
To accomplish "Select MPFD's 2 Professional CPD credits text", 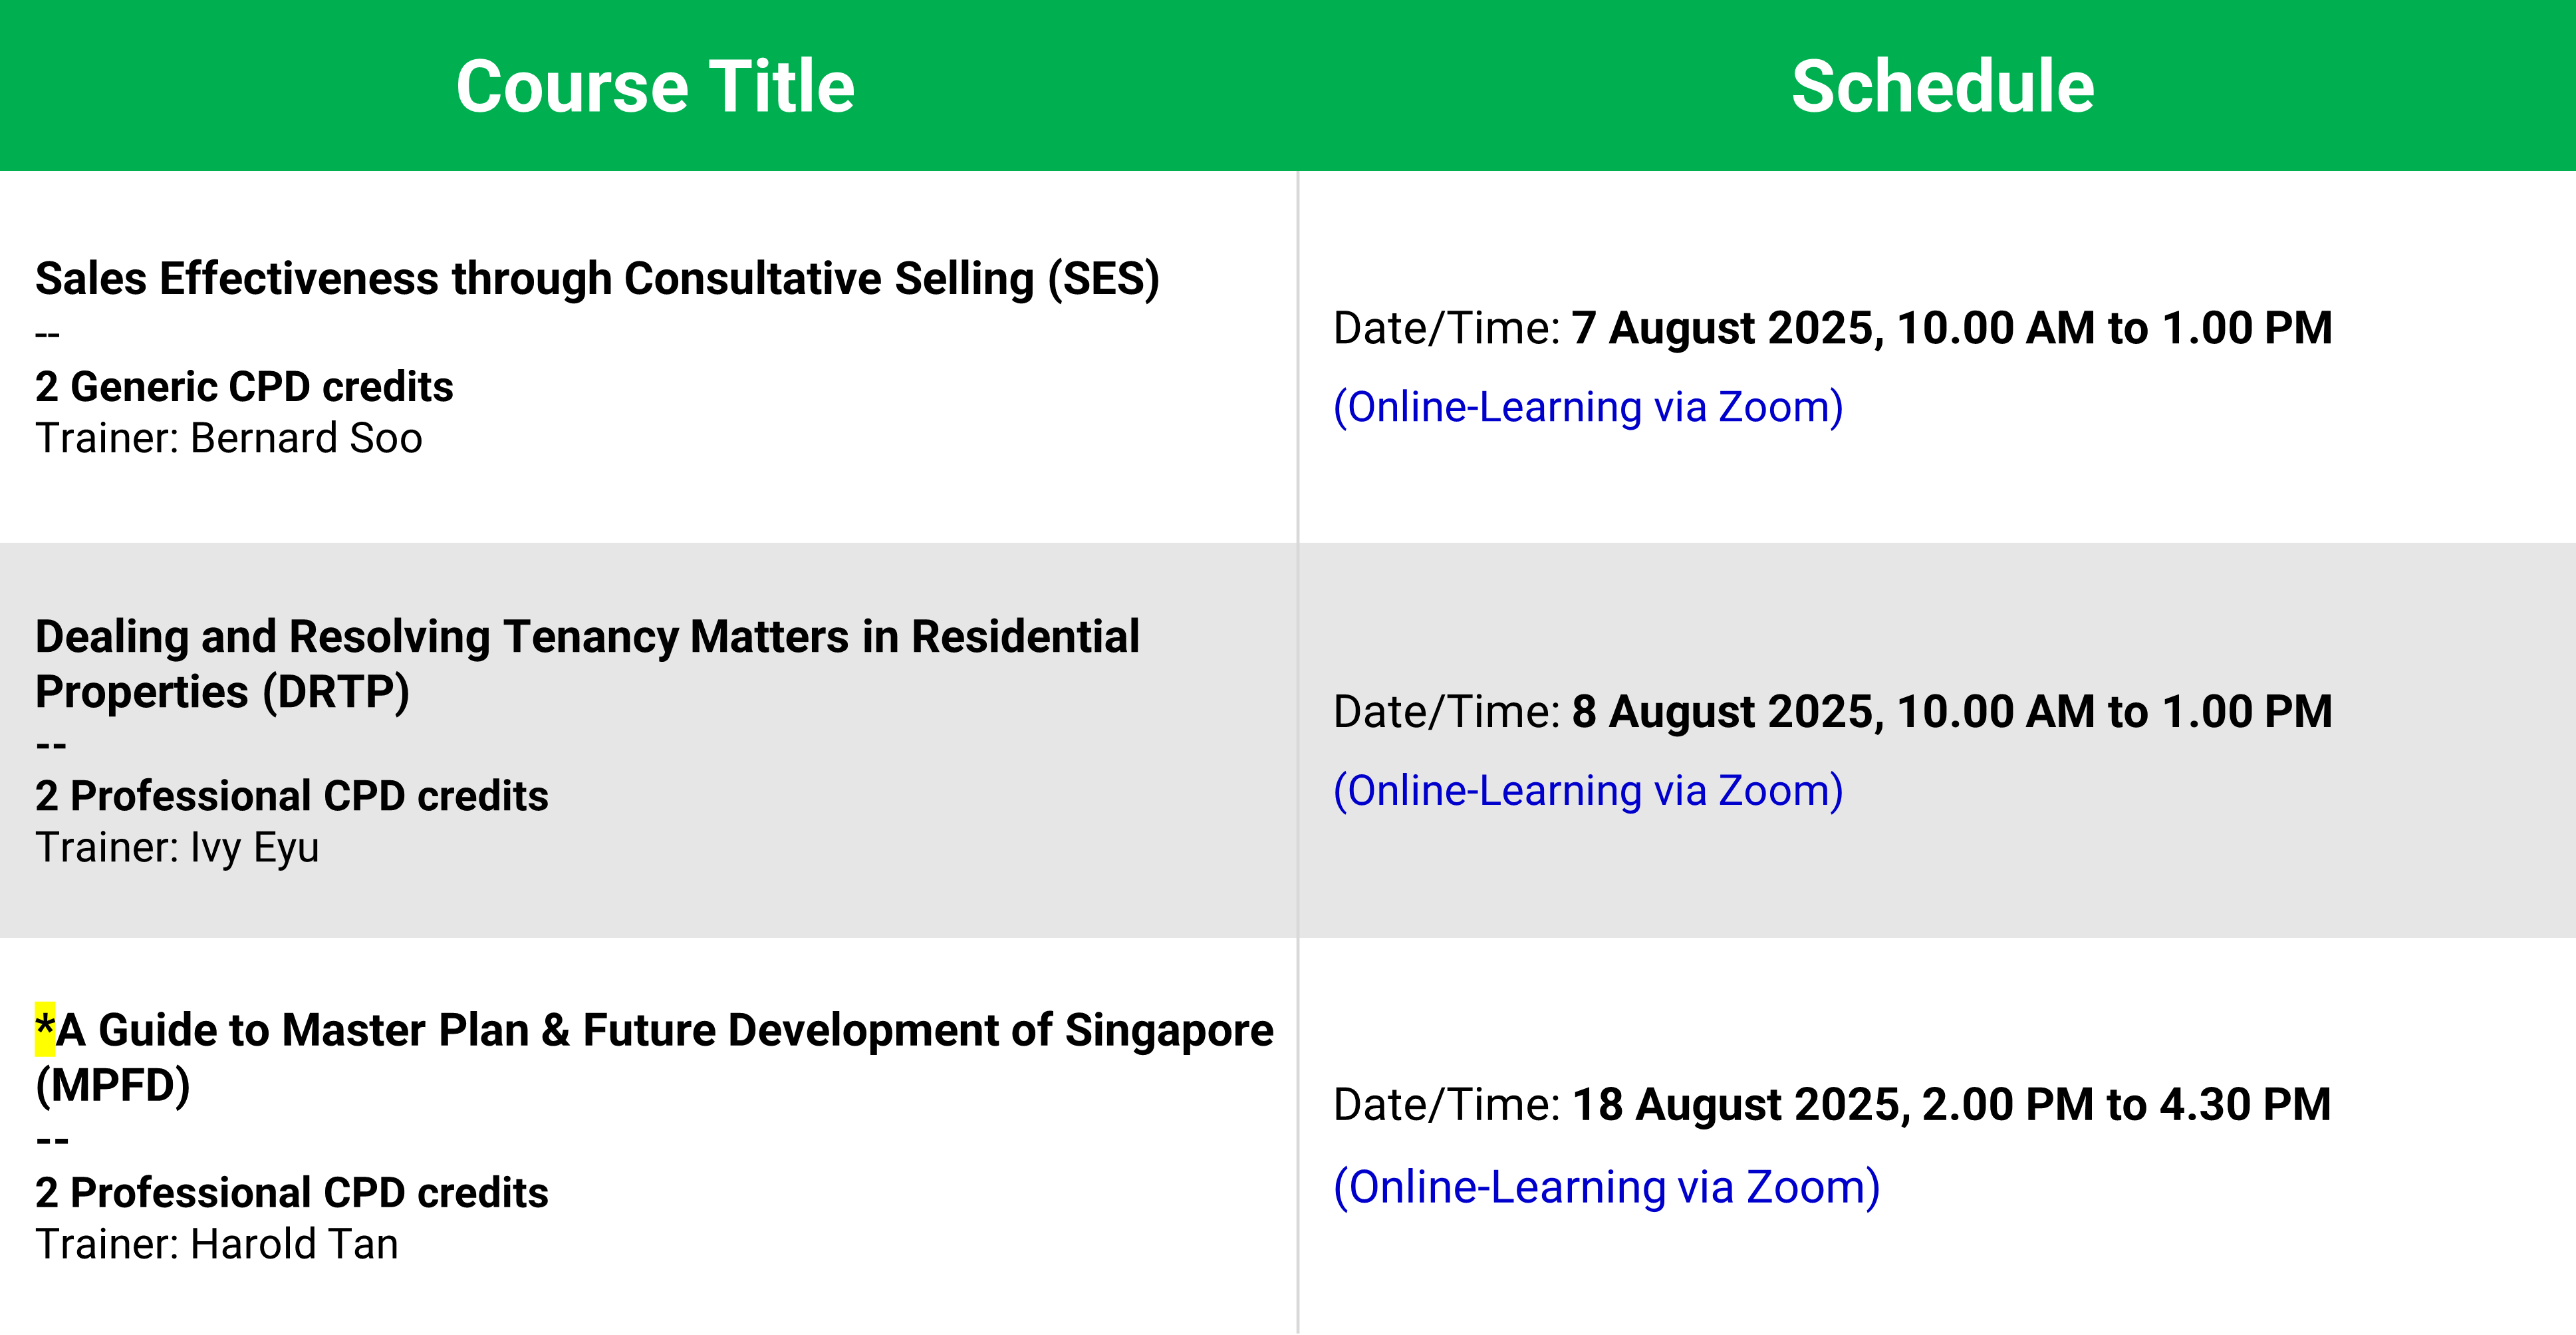I will (x=292, y=1193).
